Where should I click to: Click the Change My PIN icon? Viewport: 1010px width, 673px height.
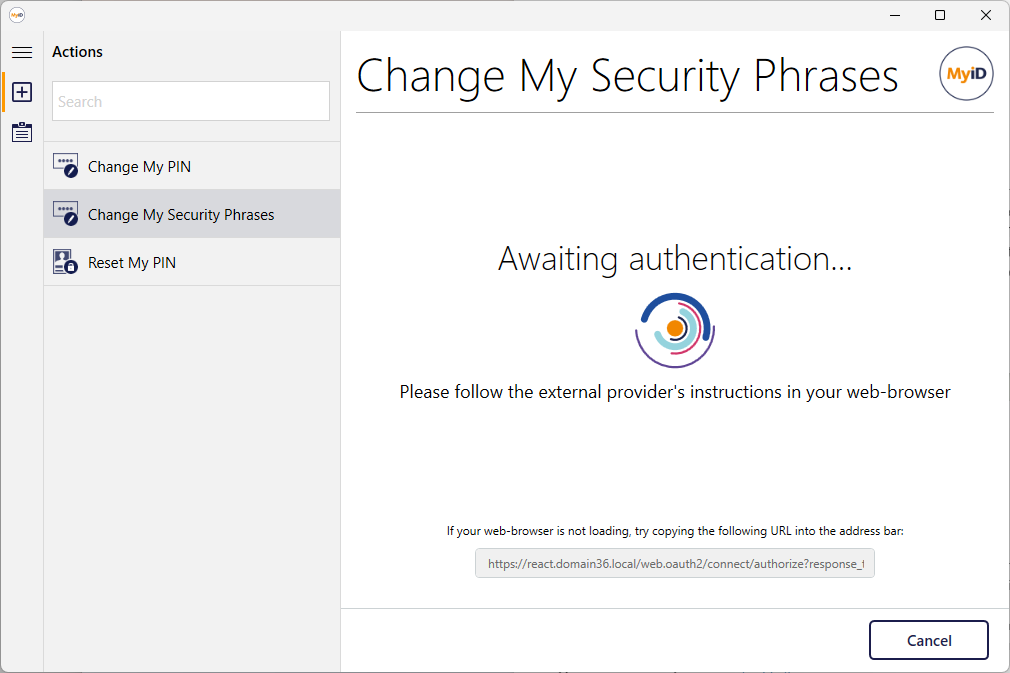pyautogui.click(x=66, y=166)
